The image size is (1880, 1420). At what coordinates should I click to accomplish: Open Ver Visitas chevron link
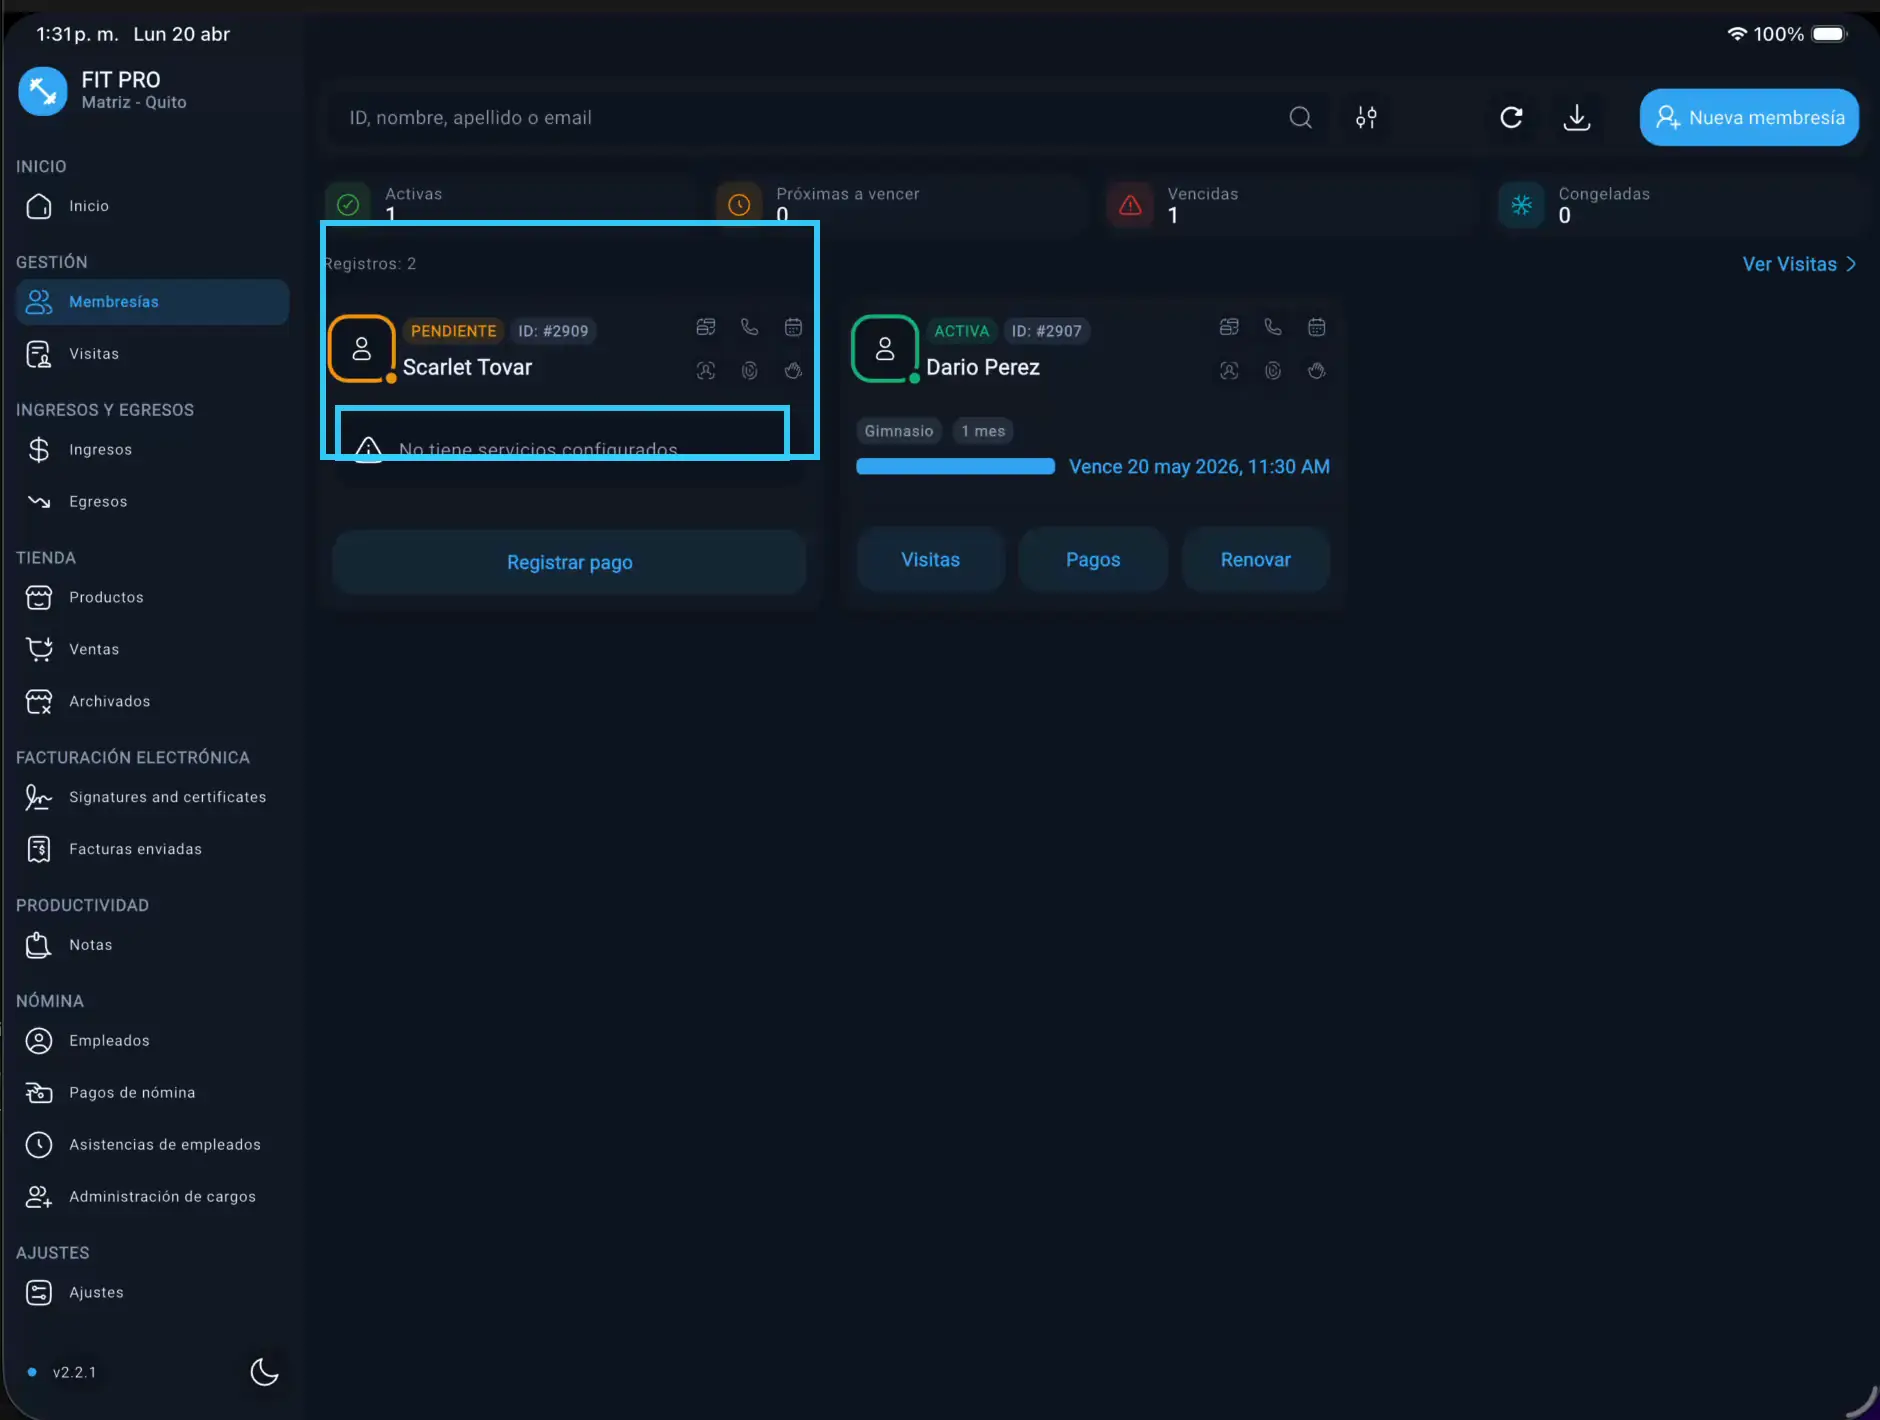click(x=1799, y=264)
